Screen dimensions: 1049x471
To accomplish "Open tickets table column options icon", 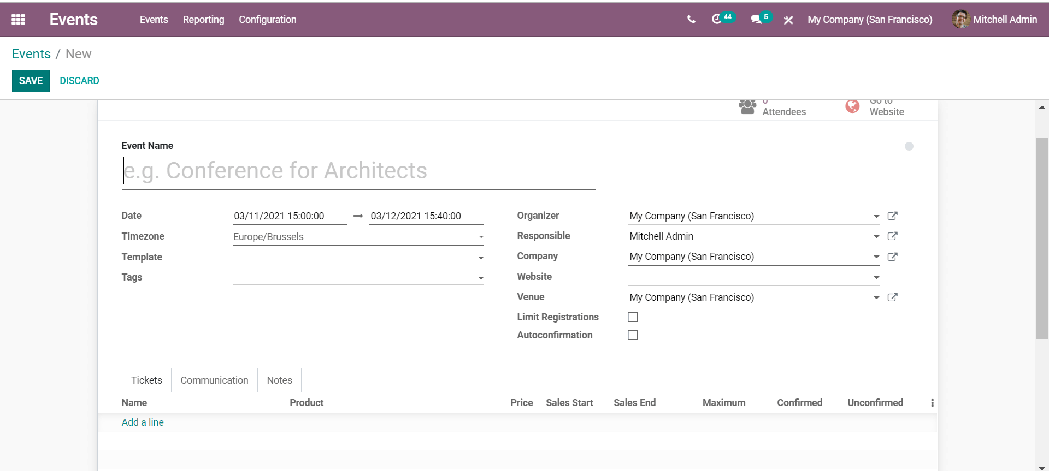I will click(x=932, y=403).
